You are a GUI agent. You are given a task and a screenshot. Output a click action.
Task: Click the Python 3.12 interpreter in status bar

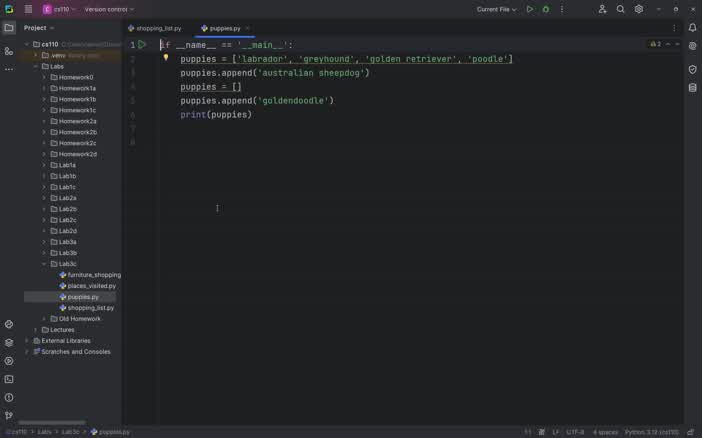click(x=651, y=432)
